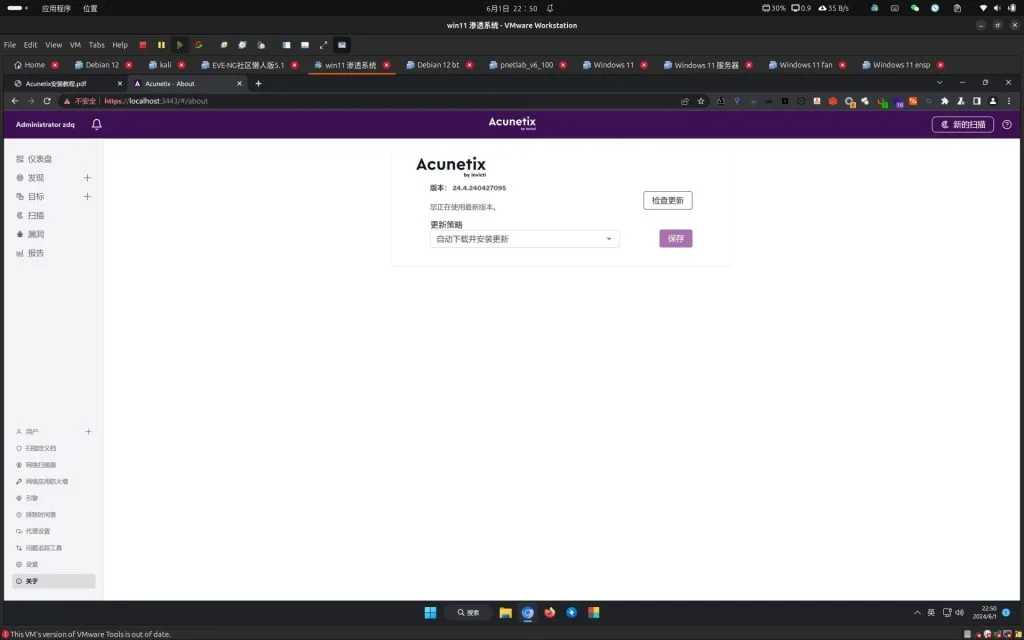Open the shield-icon sidebar item below 用户
The height and width of the screenshot is (640, 1024).
click(x=40, y=449)
